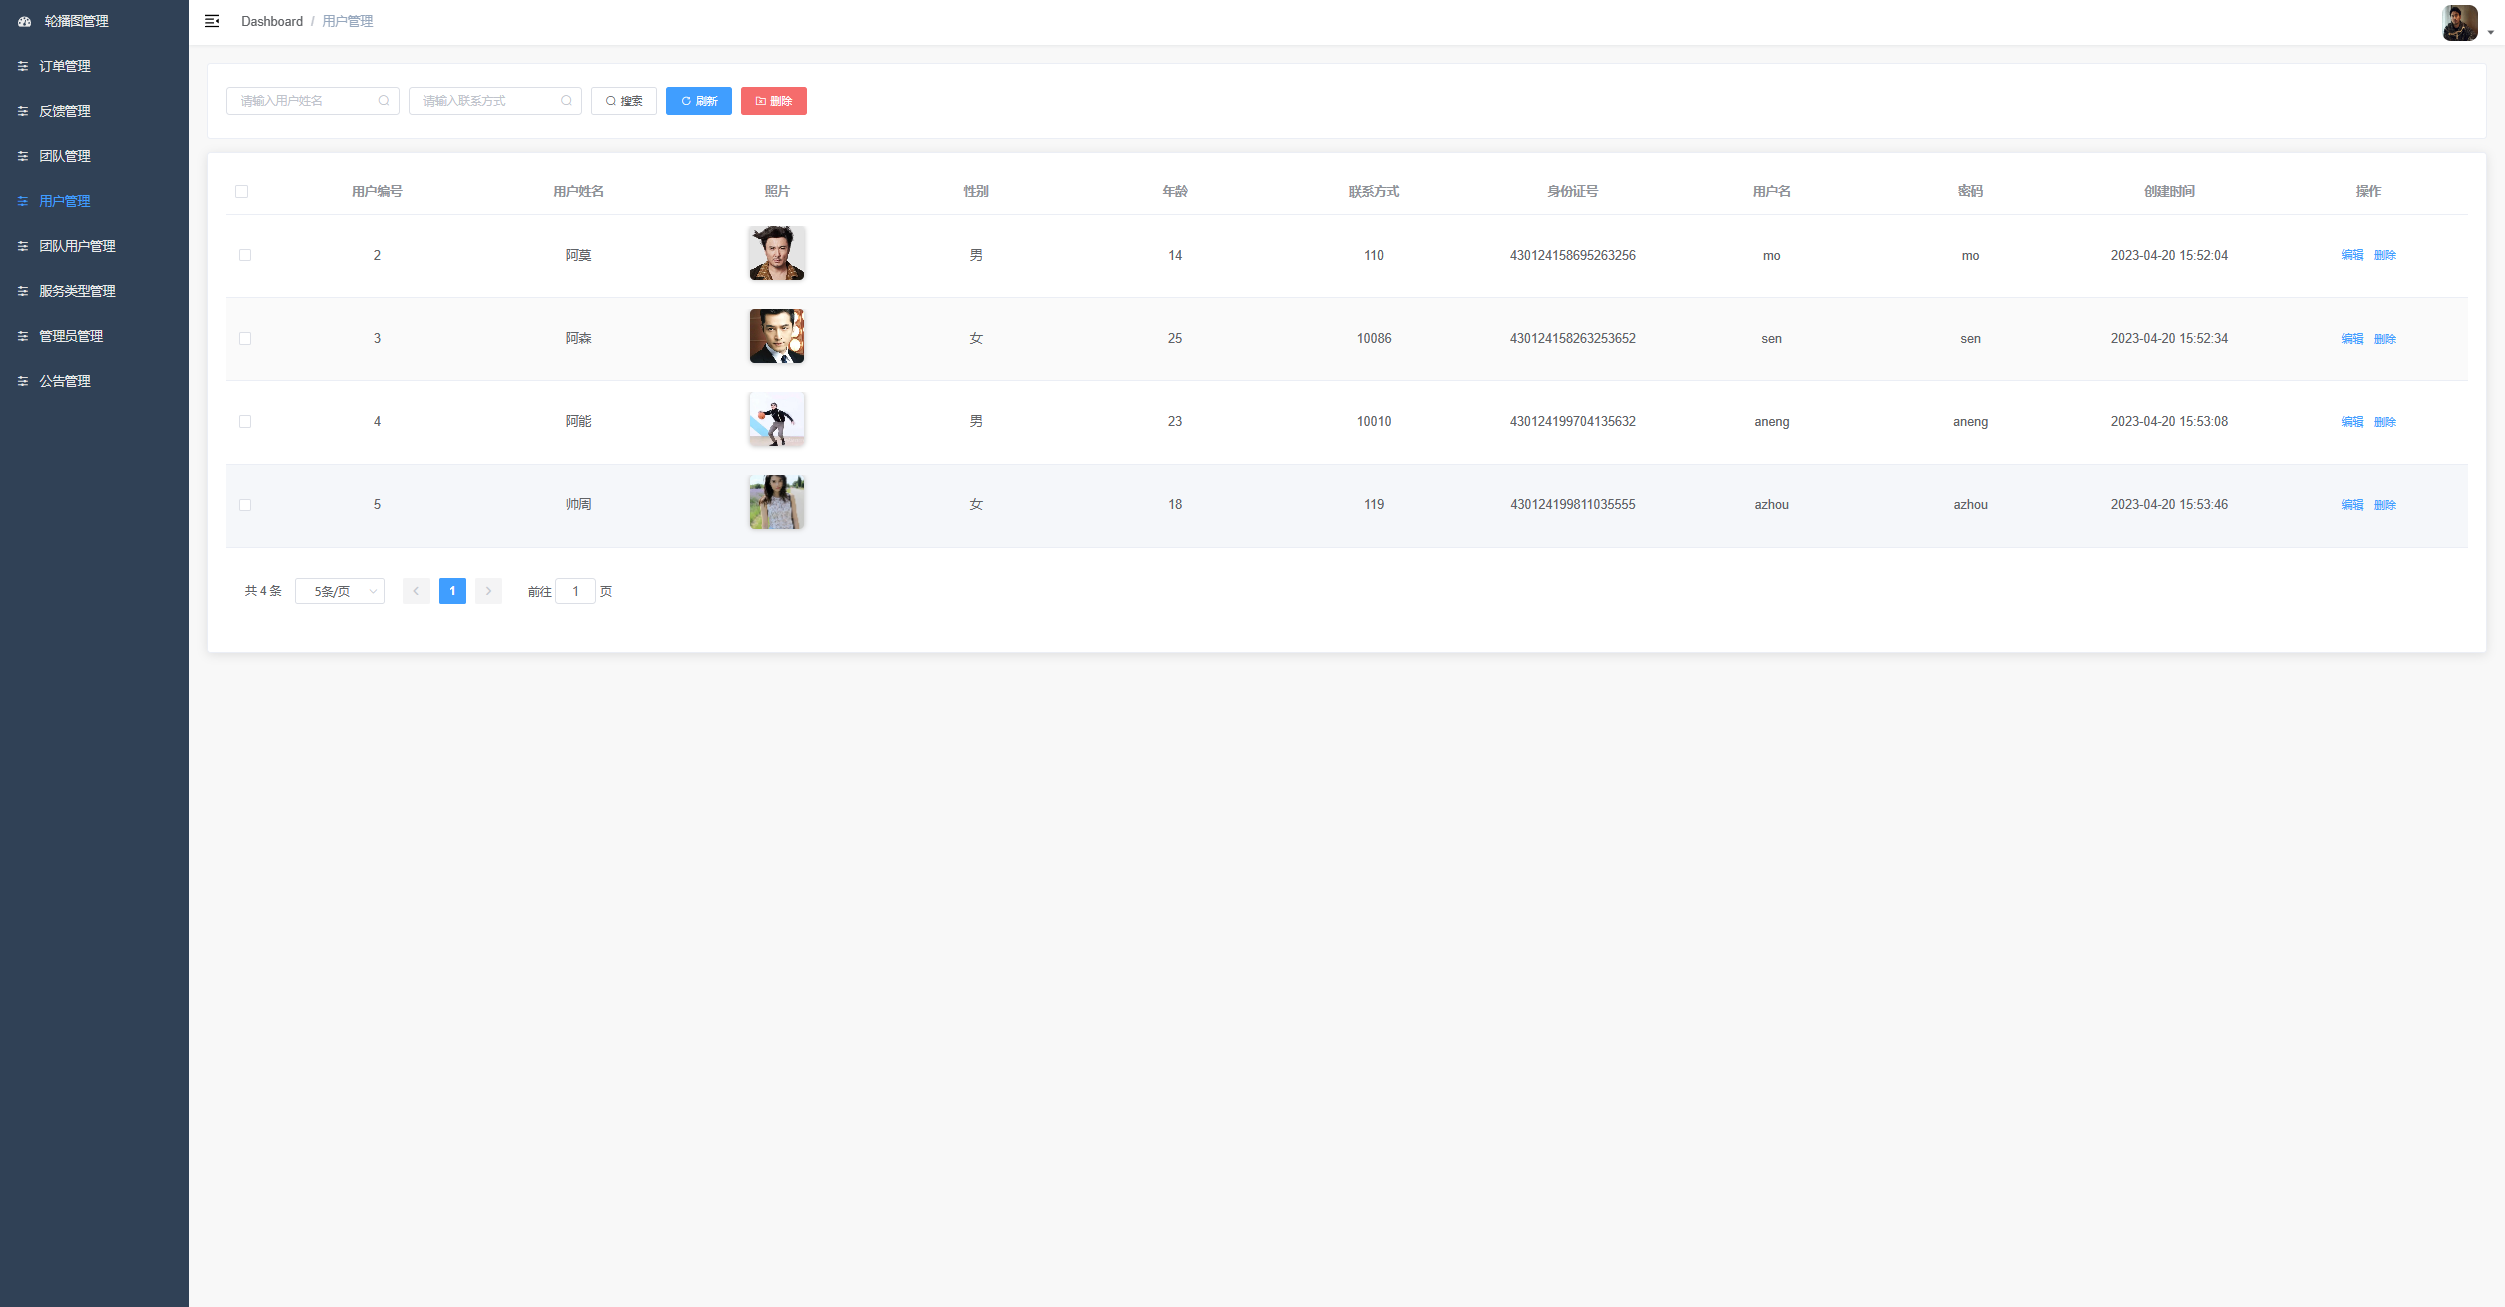The height and width of the screenshot is (1307, 2505).
Task: Click the blue 刷新 refresh button
Action: (x=699, y=101)
